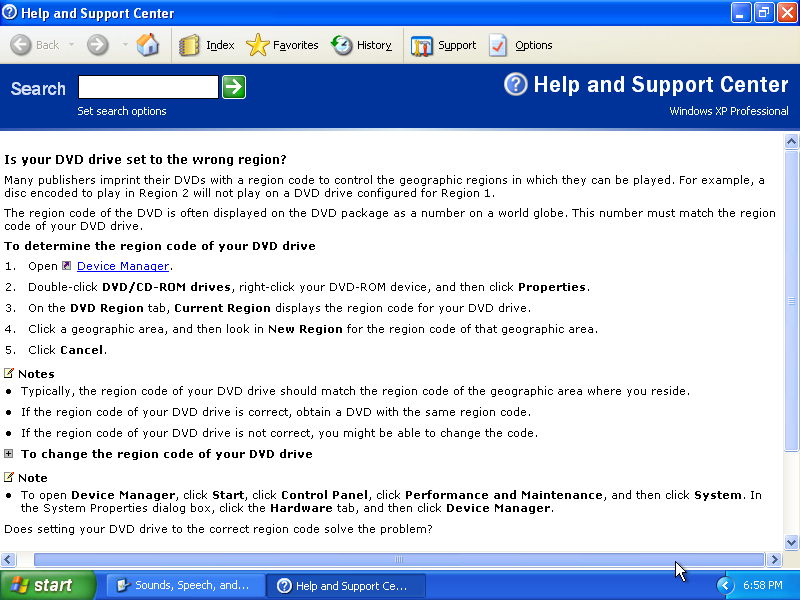800x600 pixels.
Task: Click the Home icon in toolbar
Action: click(147, 45)
